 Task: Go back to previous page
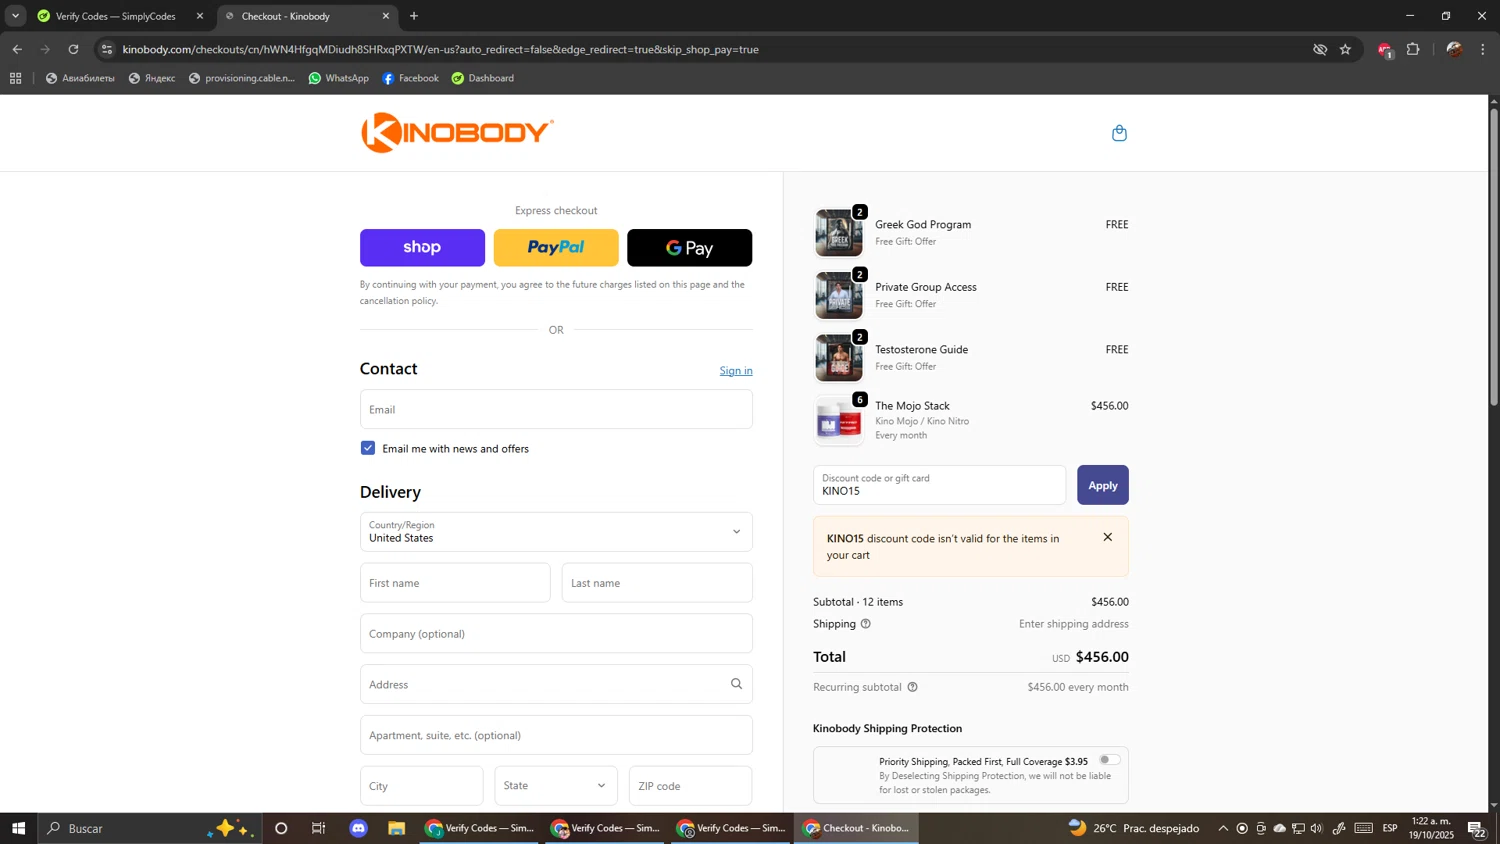click(x=17, y=49)
